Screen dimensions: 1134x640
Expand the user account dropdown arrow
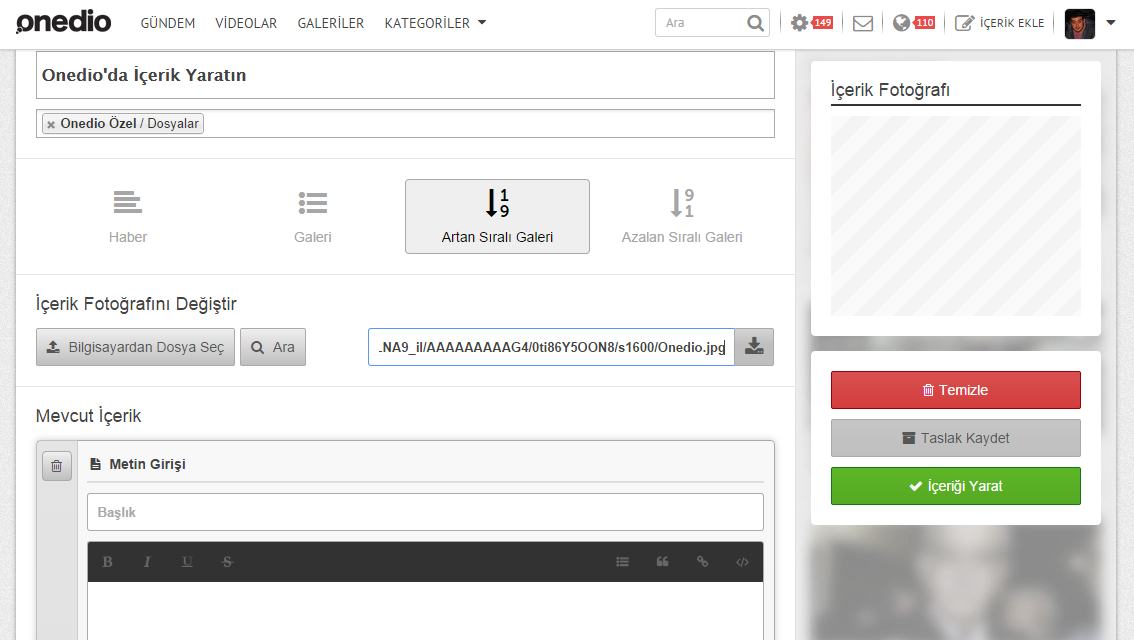[x=1111, y=23]
